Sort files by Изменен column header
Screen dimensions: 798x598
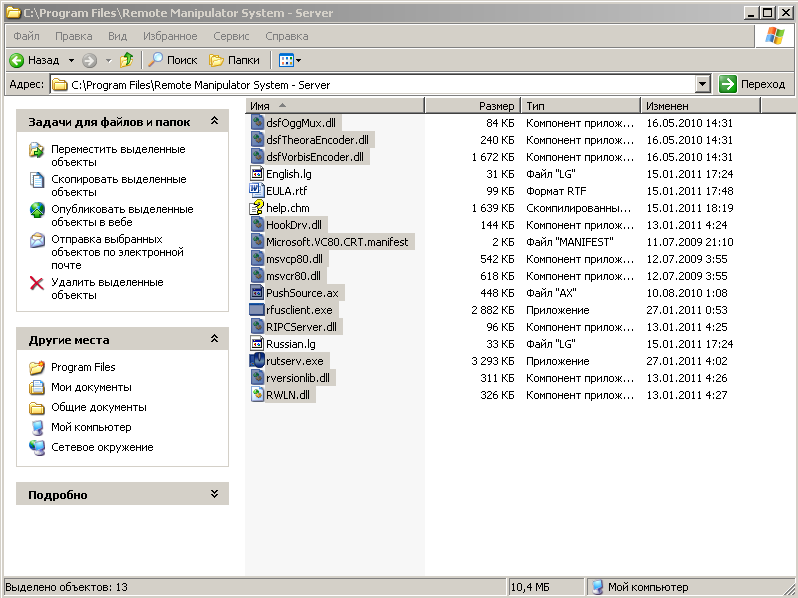click(x=700, y=106)
